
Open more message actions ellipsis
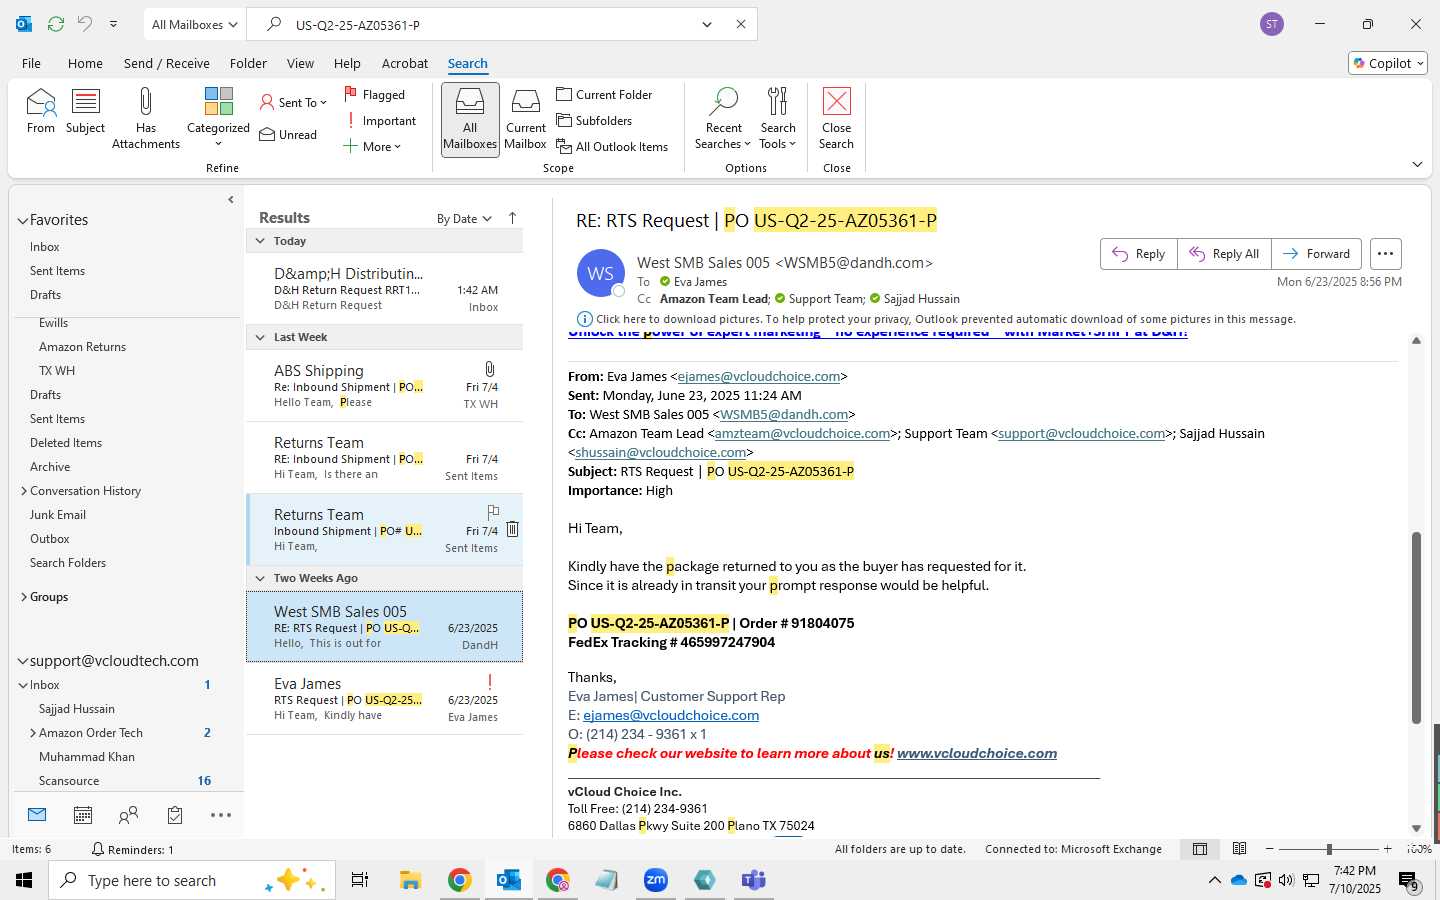tap(1385, 254)
